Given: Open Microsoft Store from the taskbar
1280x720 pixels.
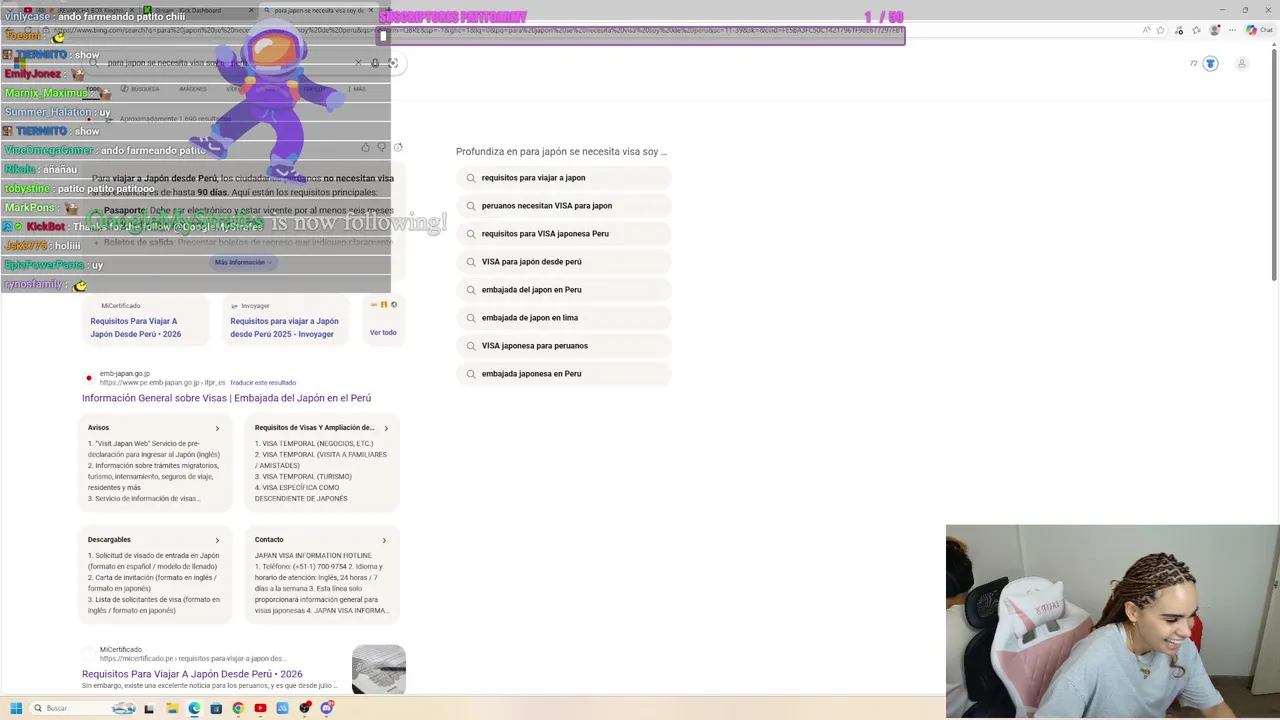Looking at the screenshot, I should pyautogui.click(x=216, y=708).
